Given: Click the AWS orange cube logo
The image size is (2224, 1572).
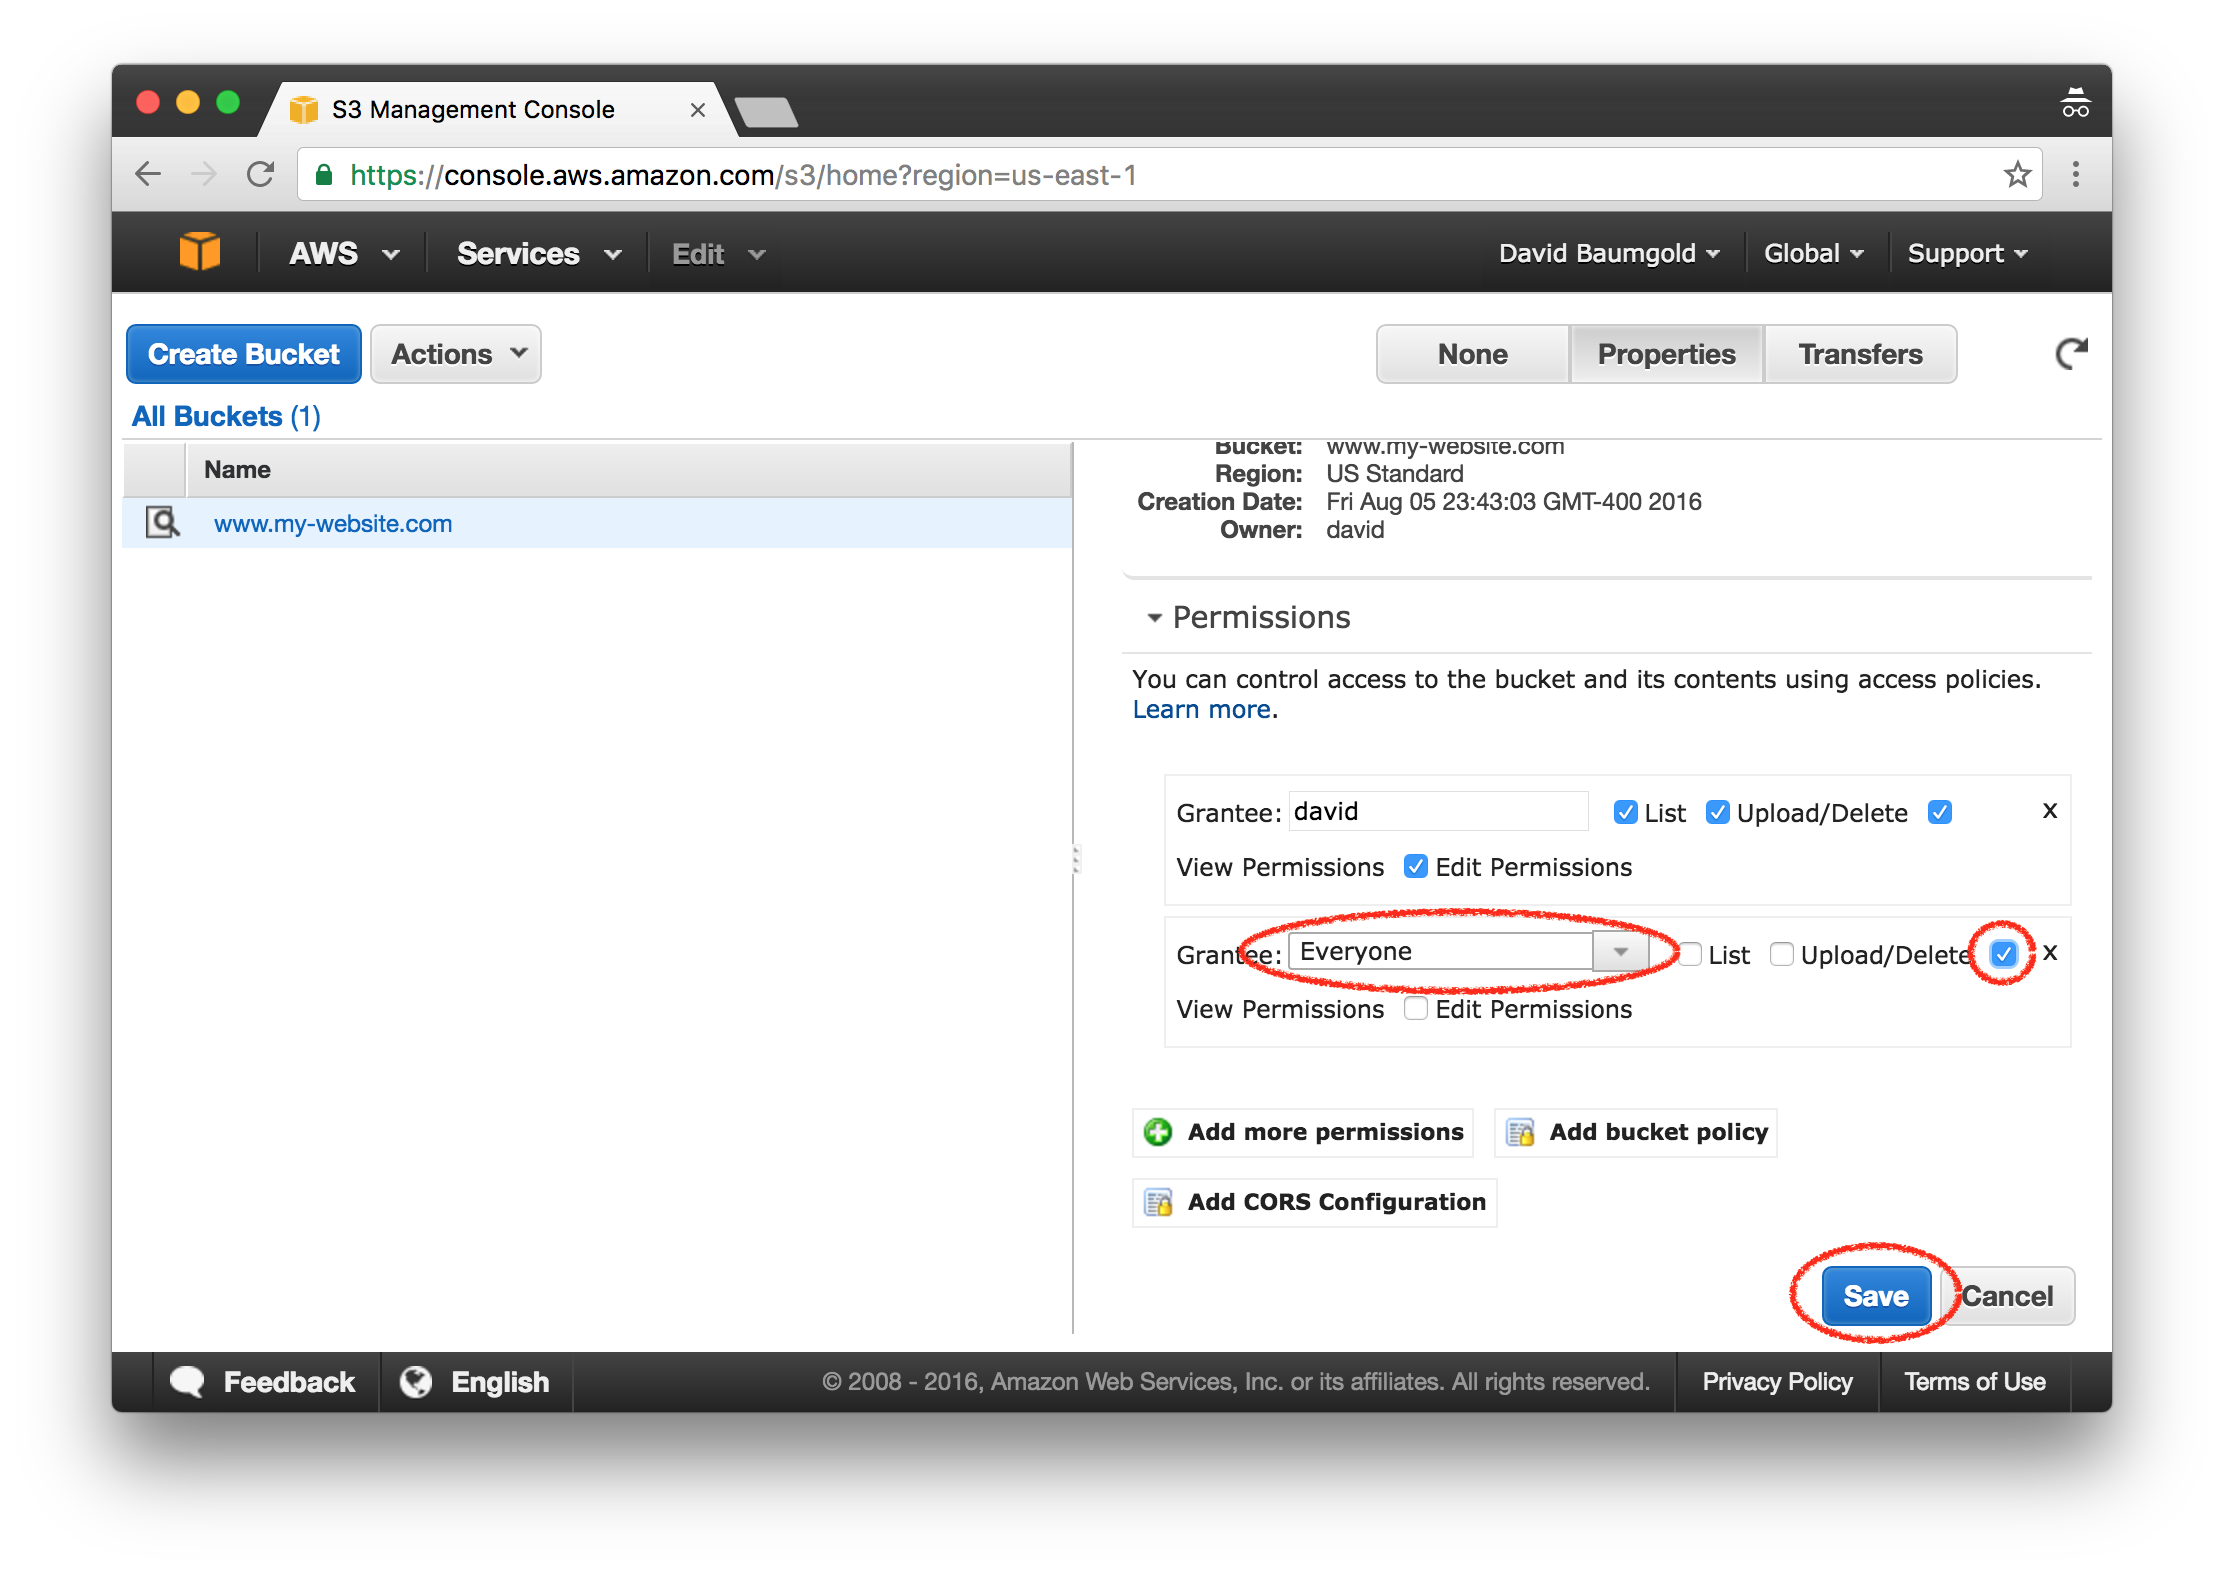Looking at the screenshot, I should [x=199, y=251].
